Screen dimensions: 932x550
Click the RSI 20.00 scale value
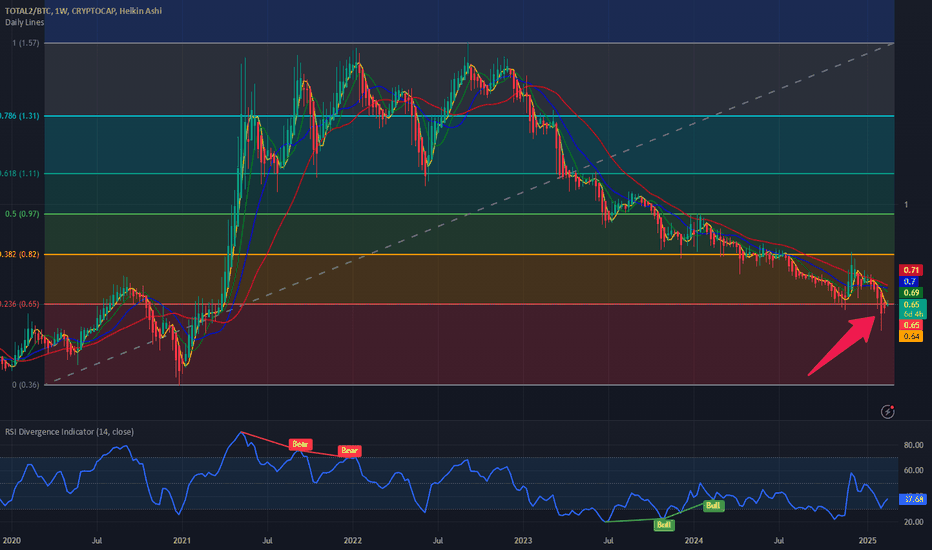(x=914, y=522)
